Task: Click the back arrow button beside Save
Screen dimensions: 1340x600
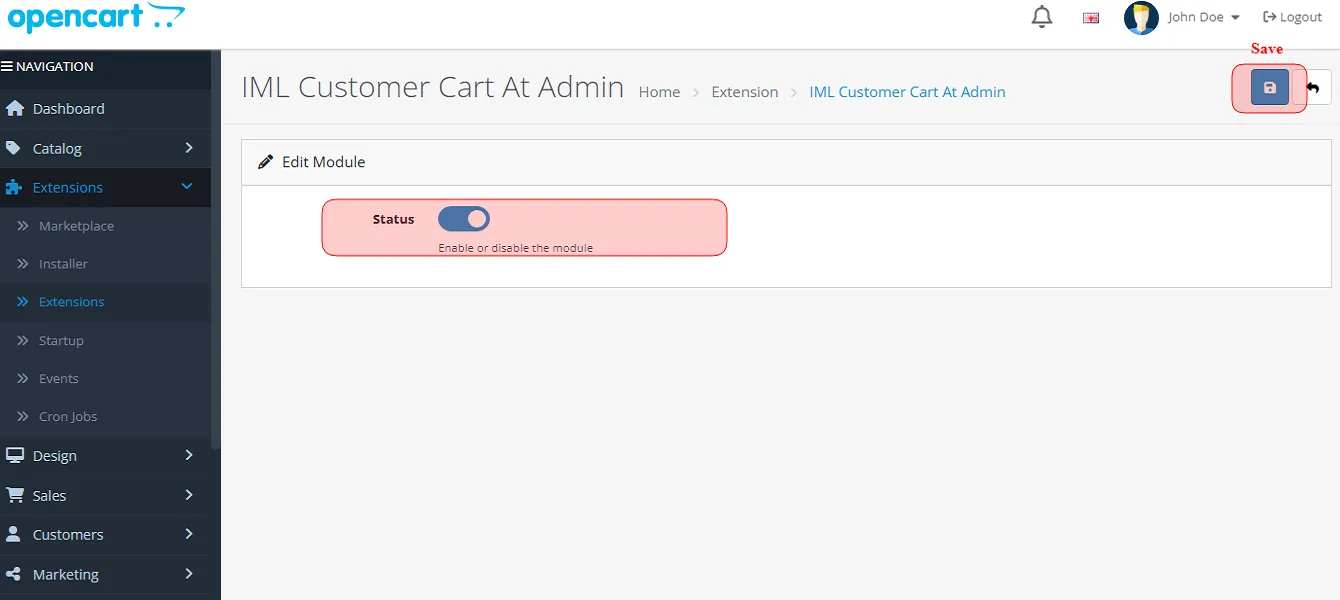Action: tap(1313, 88)
